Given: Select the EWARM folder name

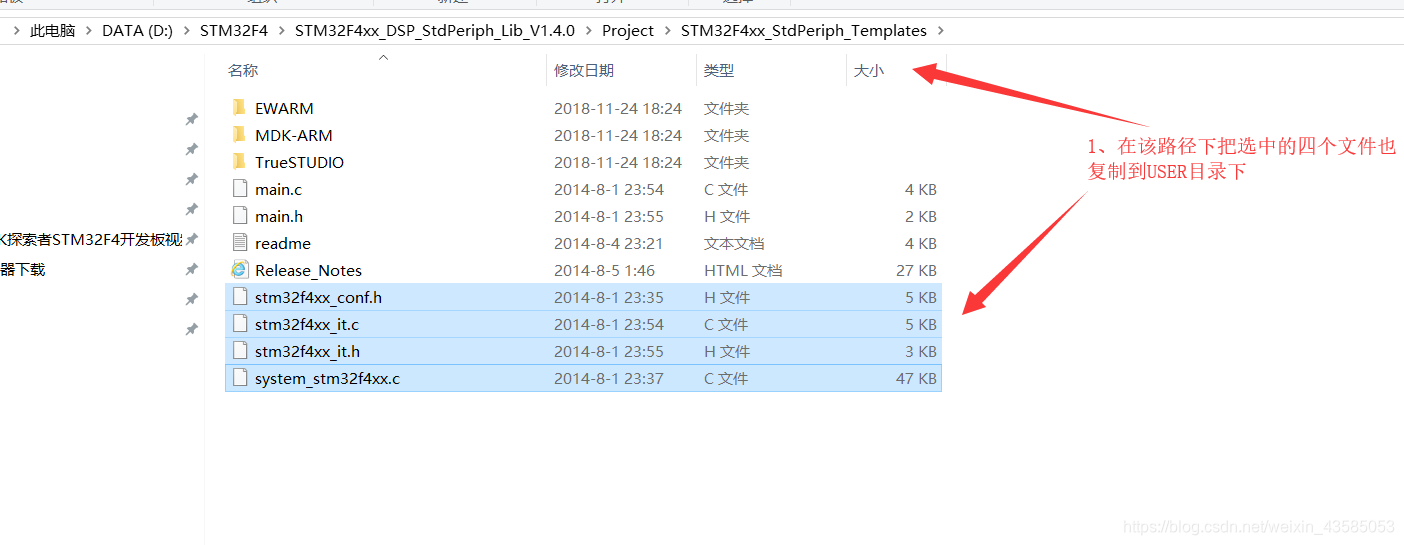Looking at the screenshot, I should tap(284, 108).
